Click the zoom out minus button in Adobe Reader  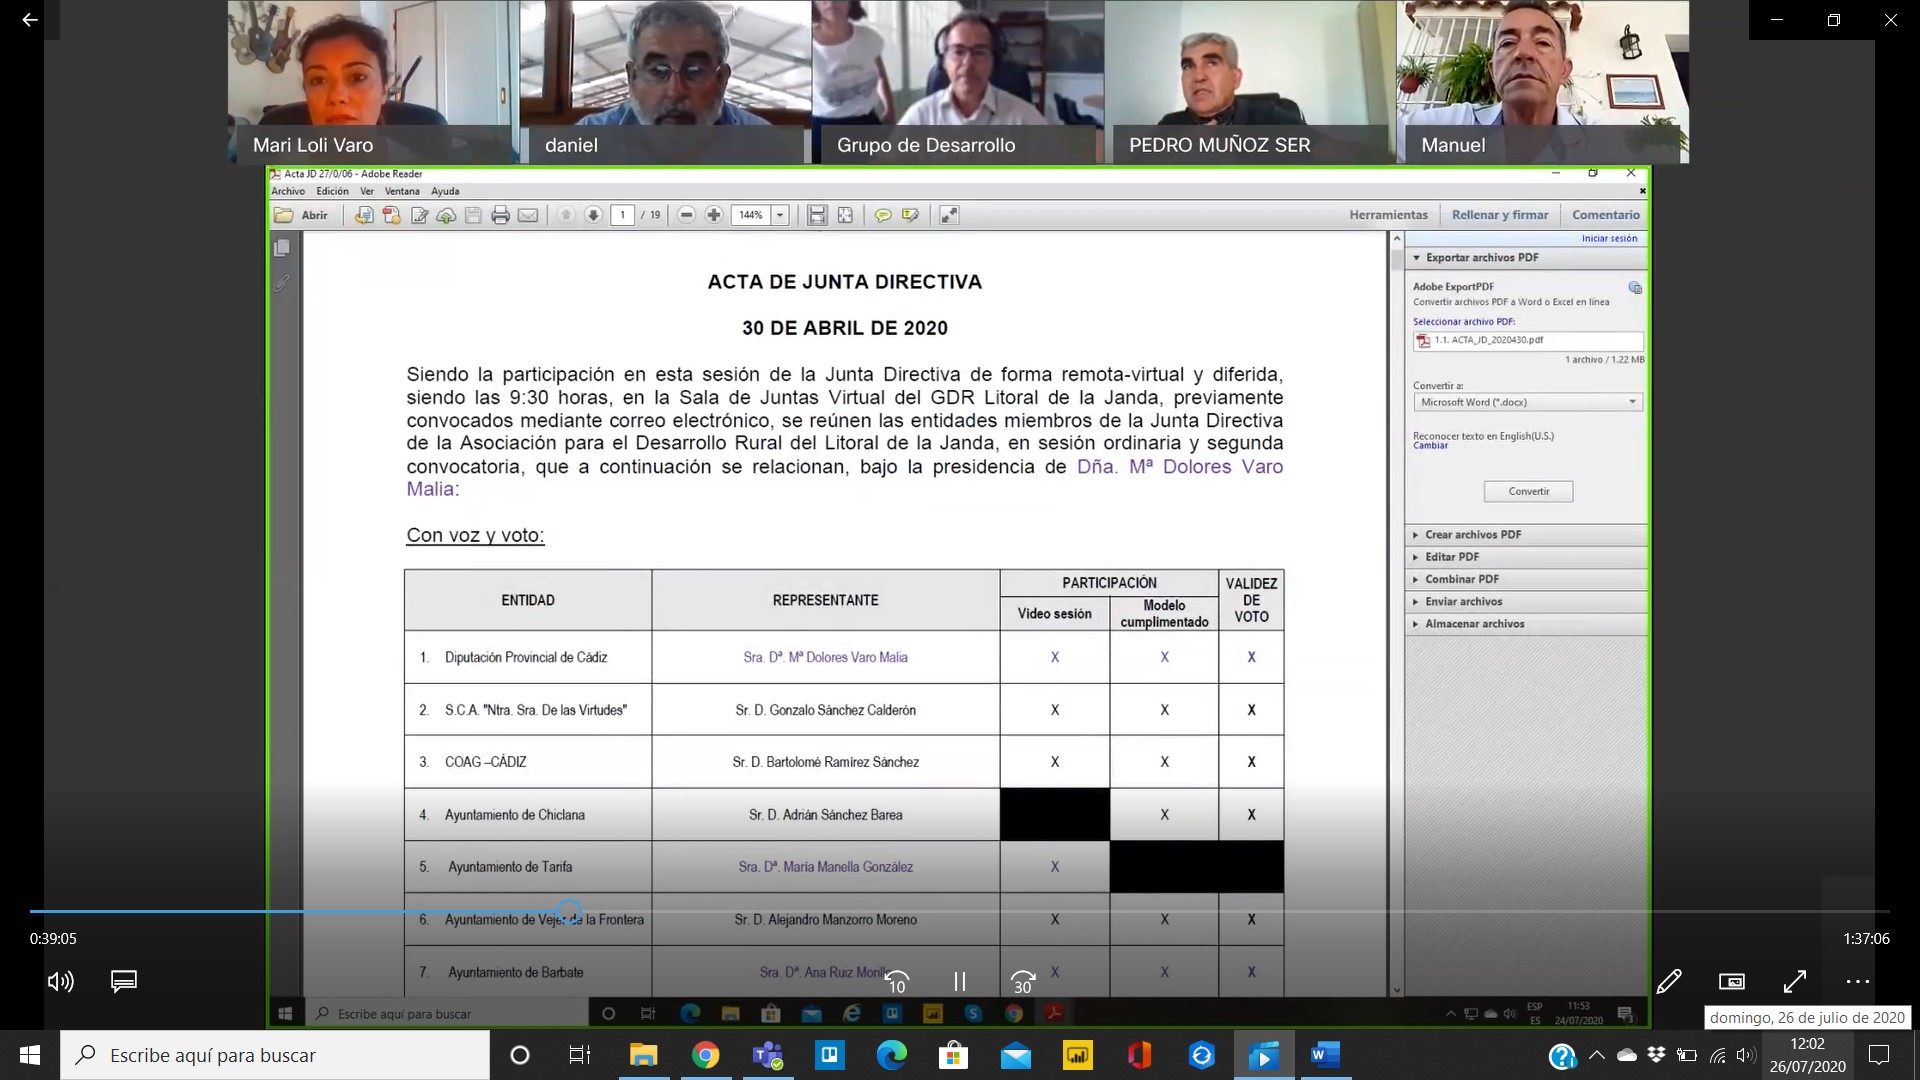point(686,215)
